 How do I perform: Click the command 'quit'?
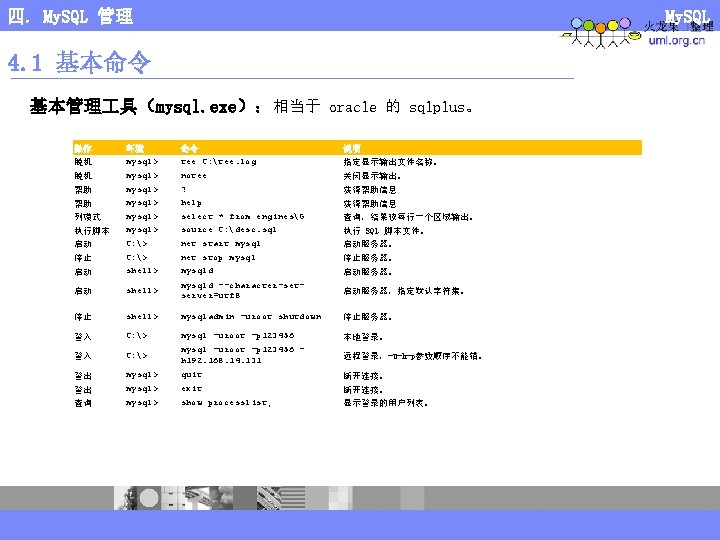(x=191, y=375)
